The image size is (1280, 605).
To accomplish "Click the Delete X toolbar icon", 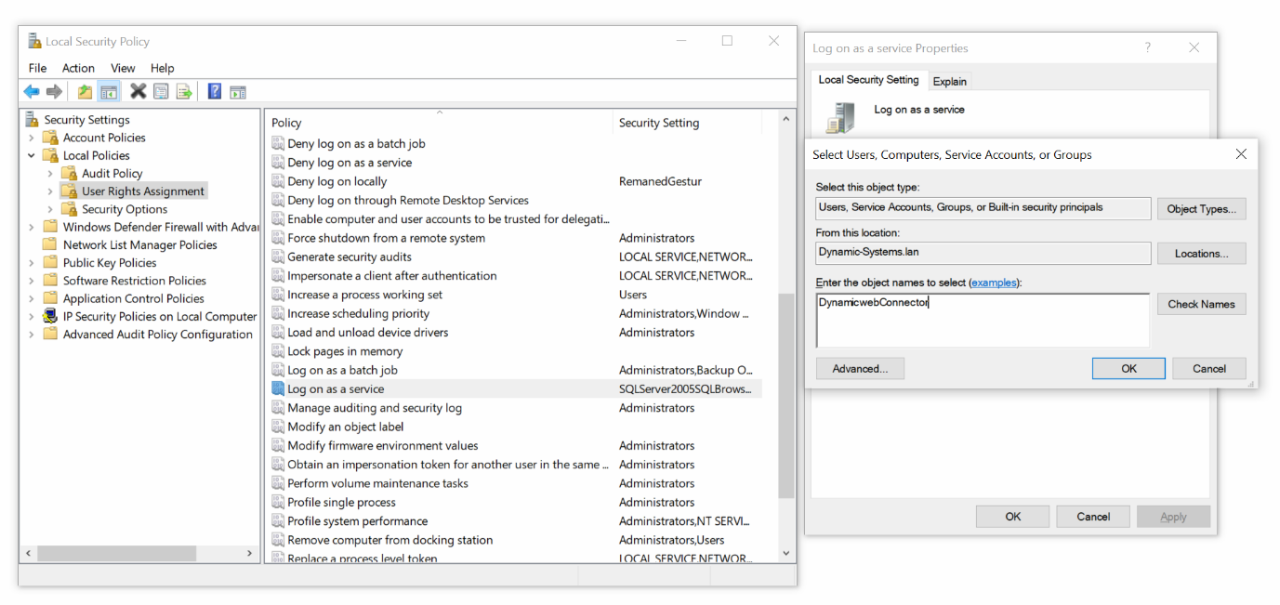I will (x=138, y=92).
